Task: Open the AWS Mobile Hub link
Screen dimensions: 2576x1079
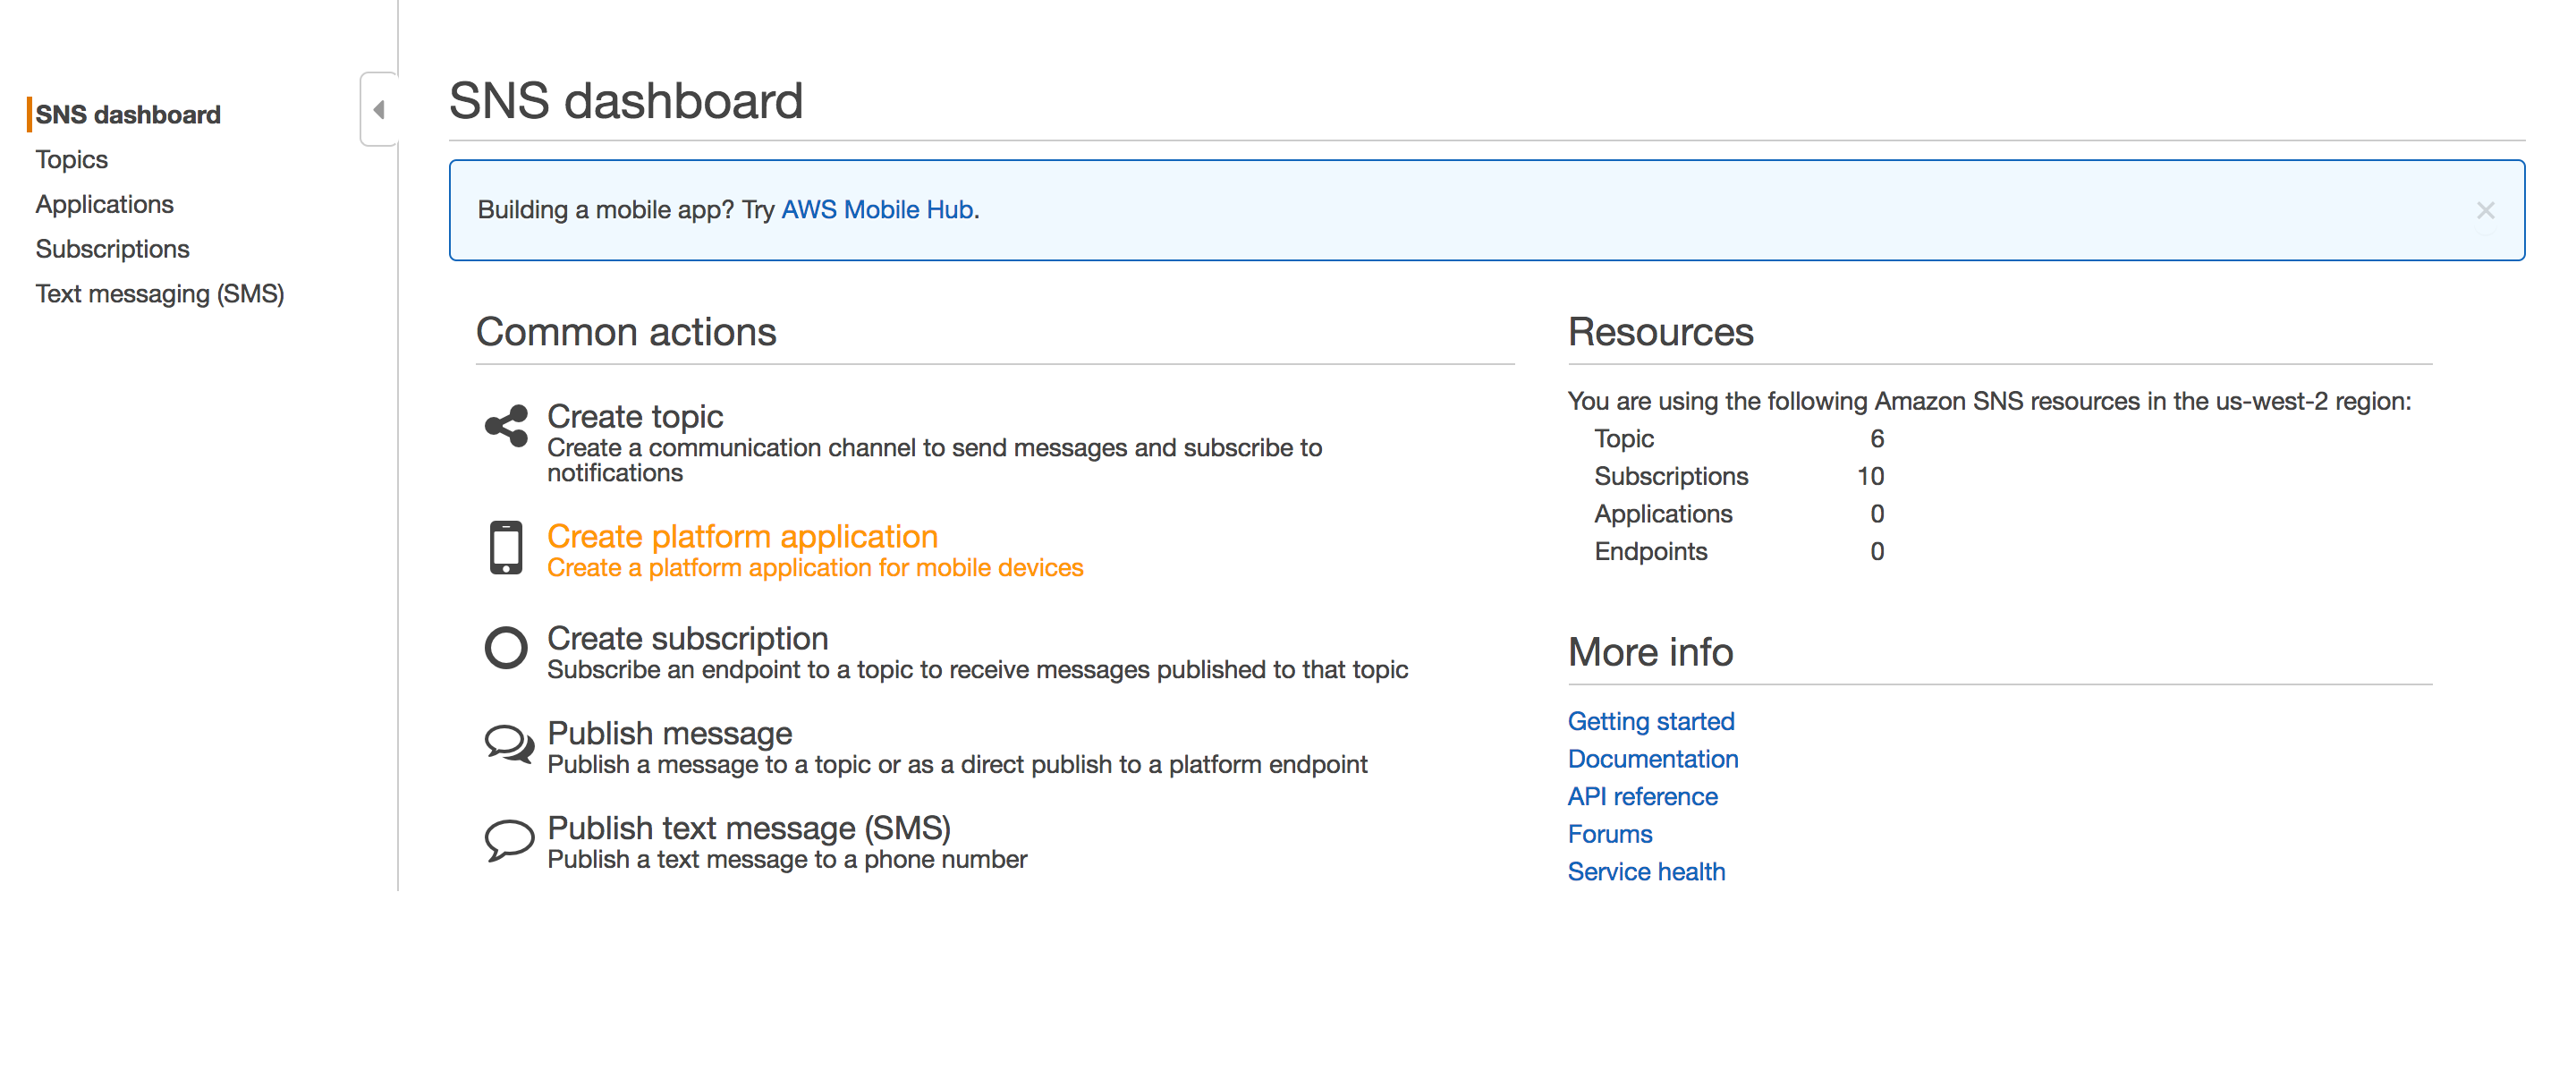Action: 877,210
